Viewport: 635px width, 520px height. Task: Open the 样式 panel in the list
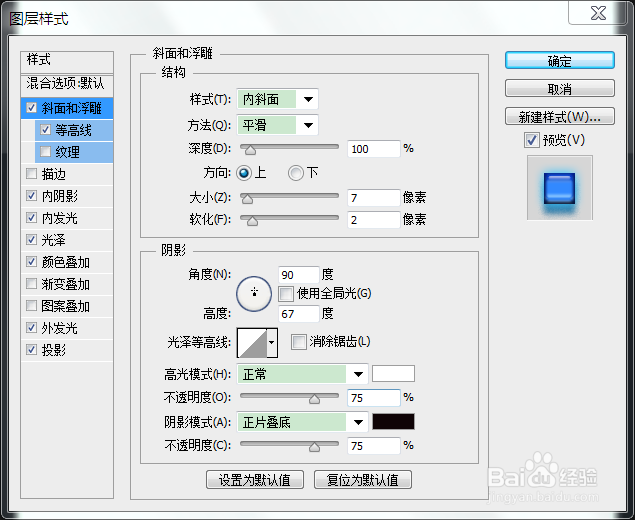click(67, 61)
